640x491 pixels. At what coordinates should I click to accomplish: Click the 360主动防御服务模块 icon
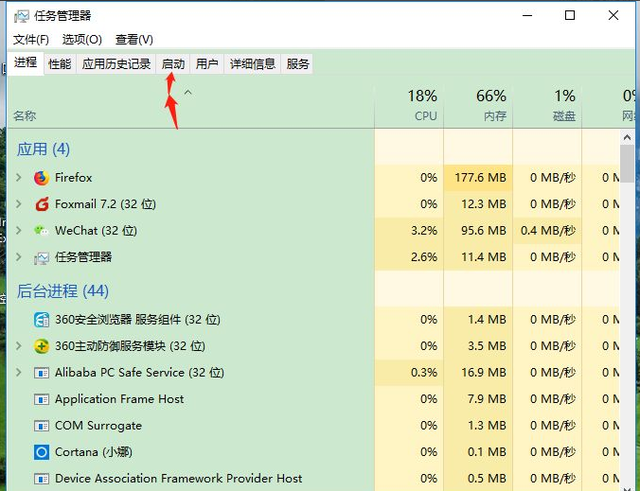coord(41,346)
